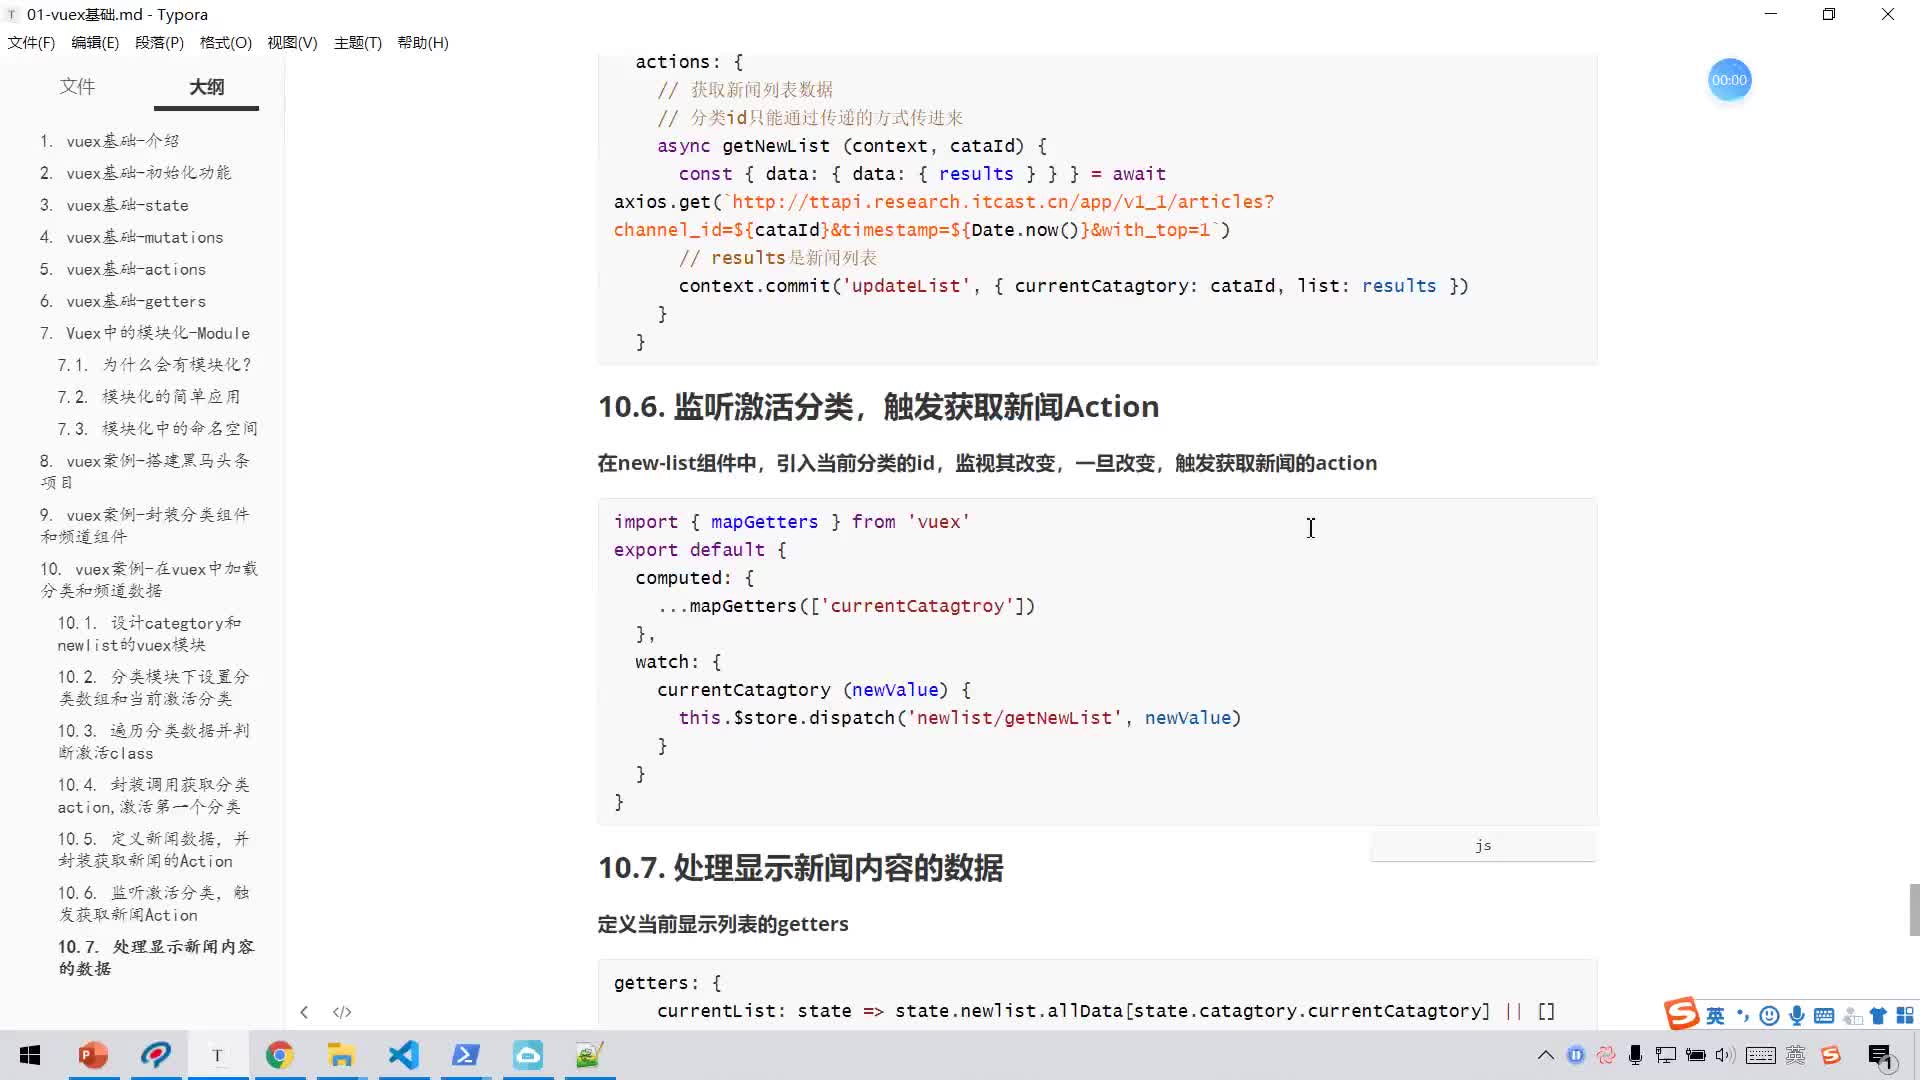Click Sogou voice input microphone
Image resolution: width=1920 pixels, height=1080 pixels.
tap(1797, 1016)
